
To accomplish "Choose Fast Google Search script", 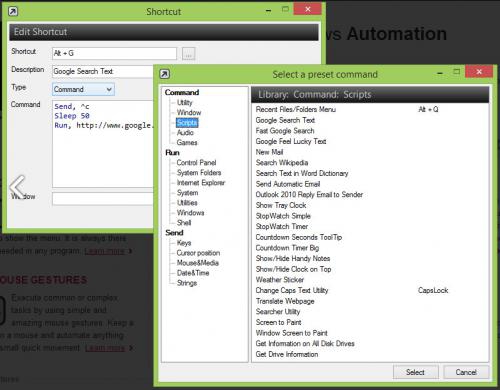I will [285, 131].
